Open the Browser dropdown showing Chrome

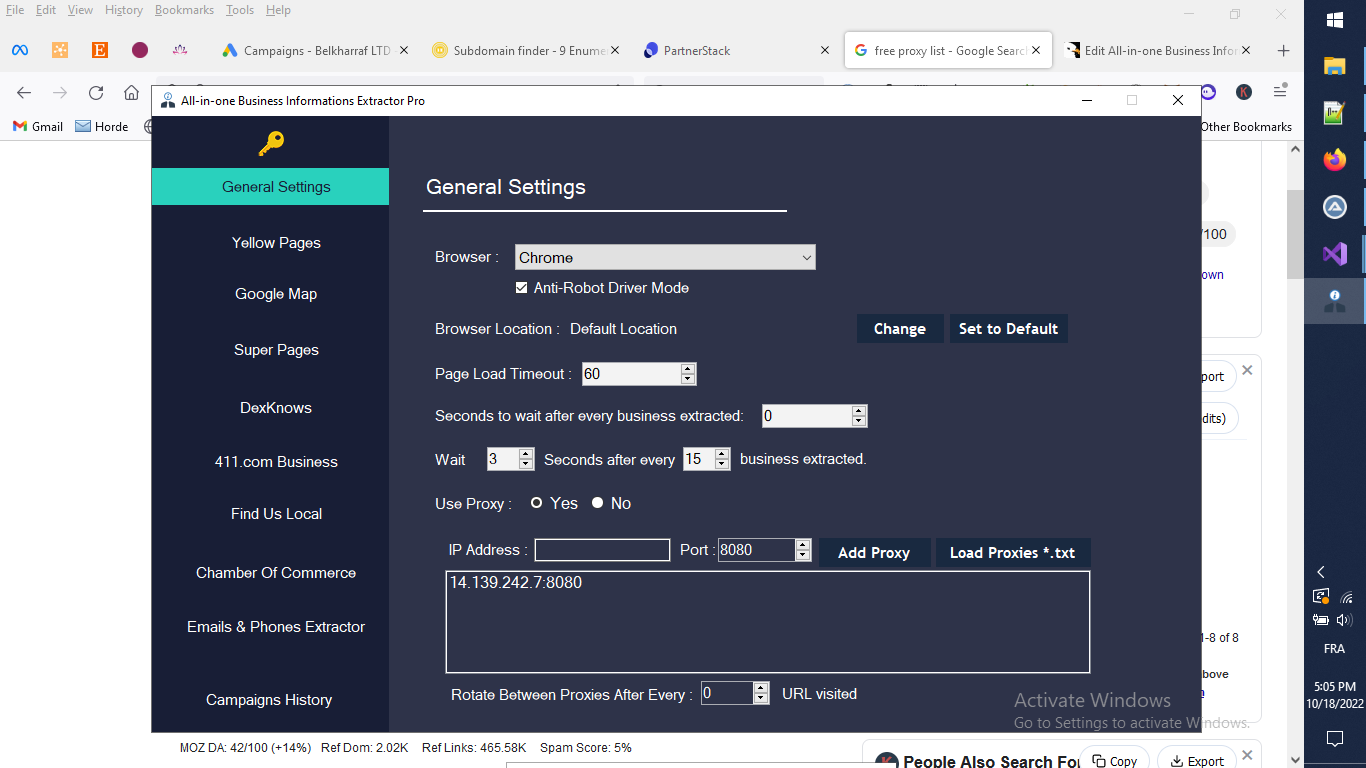coord(665,257)
